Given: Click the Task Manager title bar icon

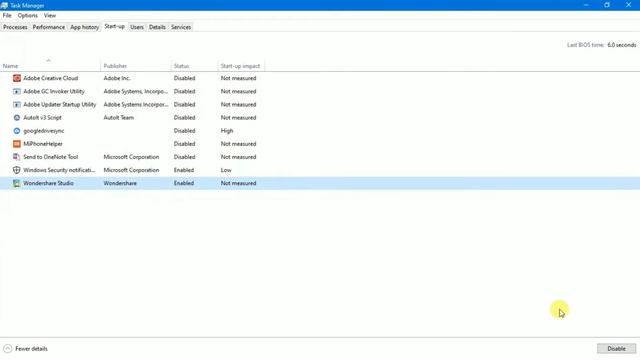Looking at the screenshot, I should 4,5.
